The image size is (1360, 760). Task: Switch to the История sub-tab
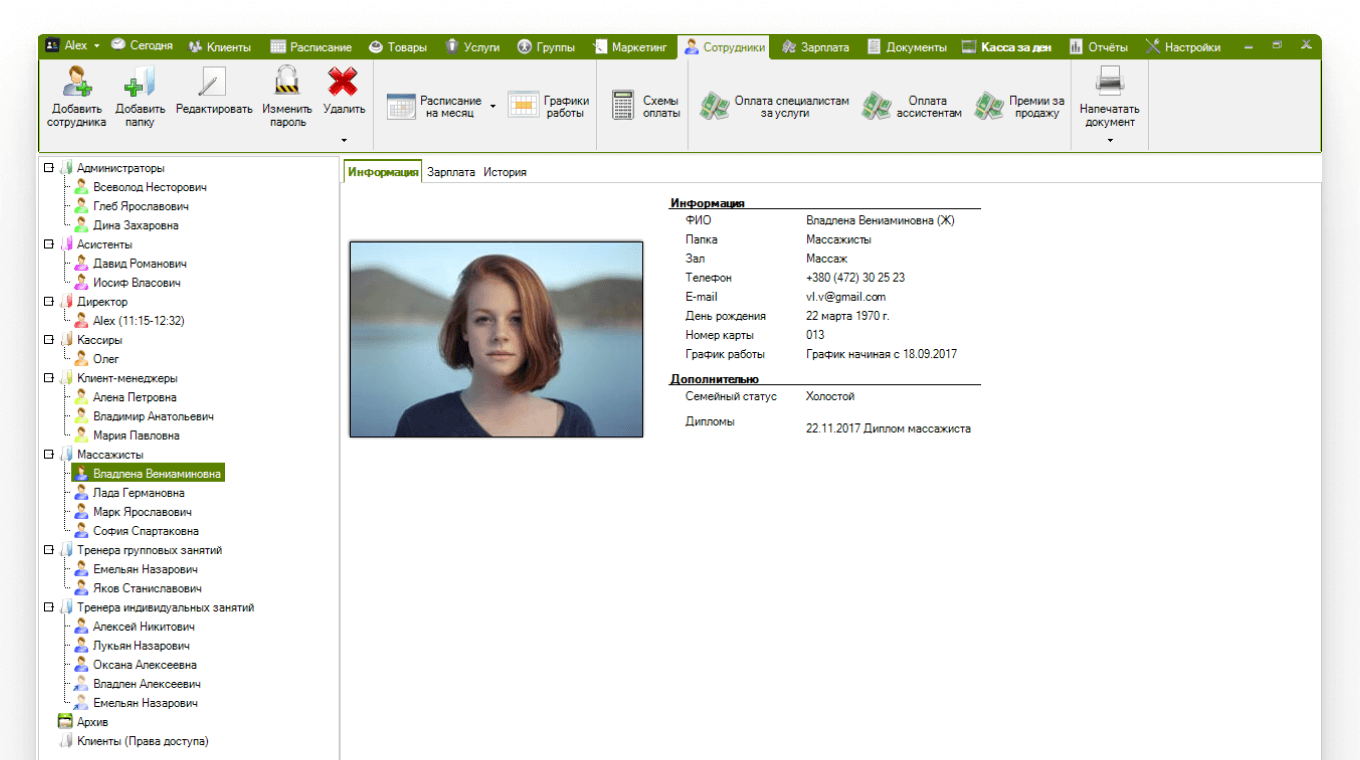505,172
